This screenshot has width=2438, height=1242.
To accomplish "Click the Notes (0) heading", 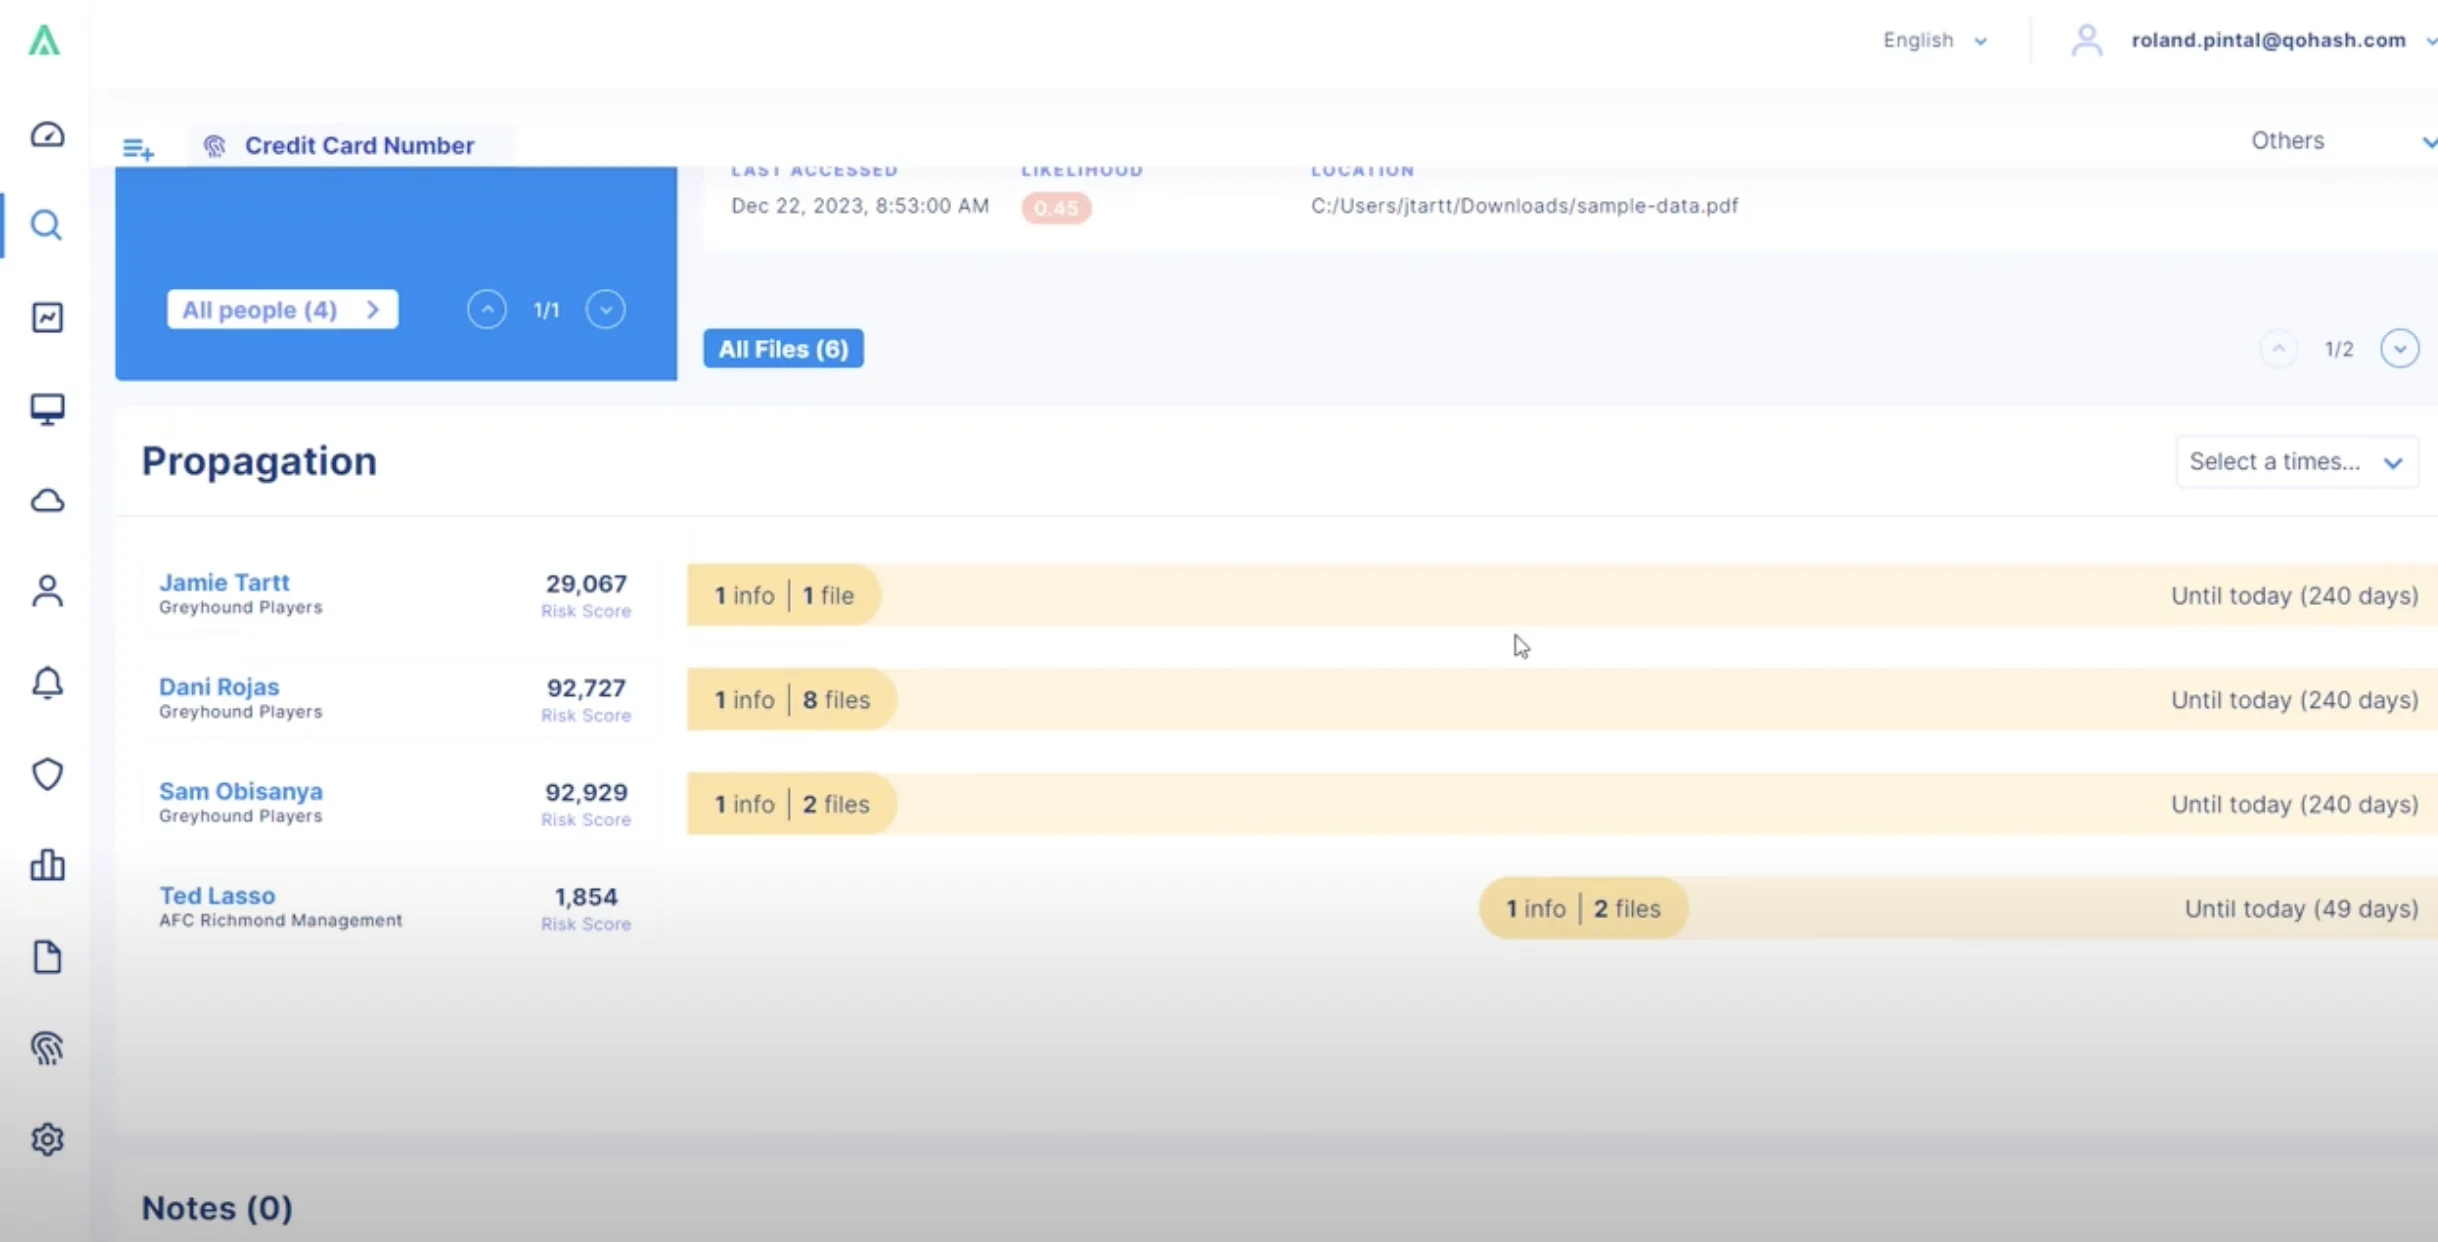I will point(217,1208).
